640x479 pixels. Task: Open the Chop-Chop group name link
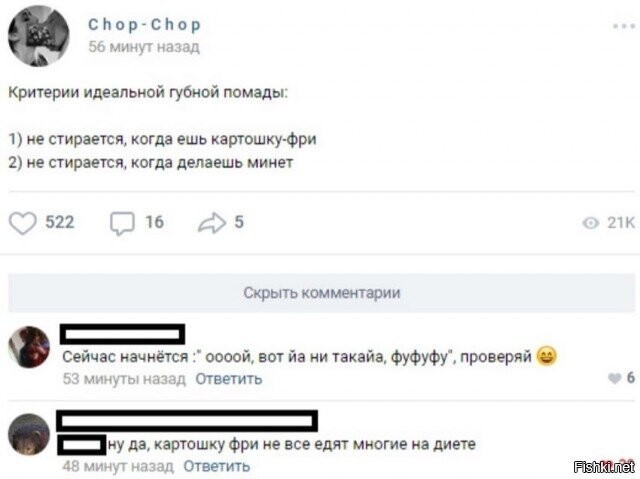pyautogui.click(x=144, y=25)
